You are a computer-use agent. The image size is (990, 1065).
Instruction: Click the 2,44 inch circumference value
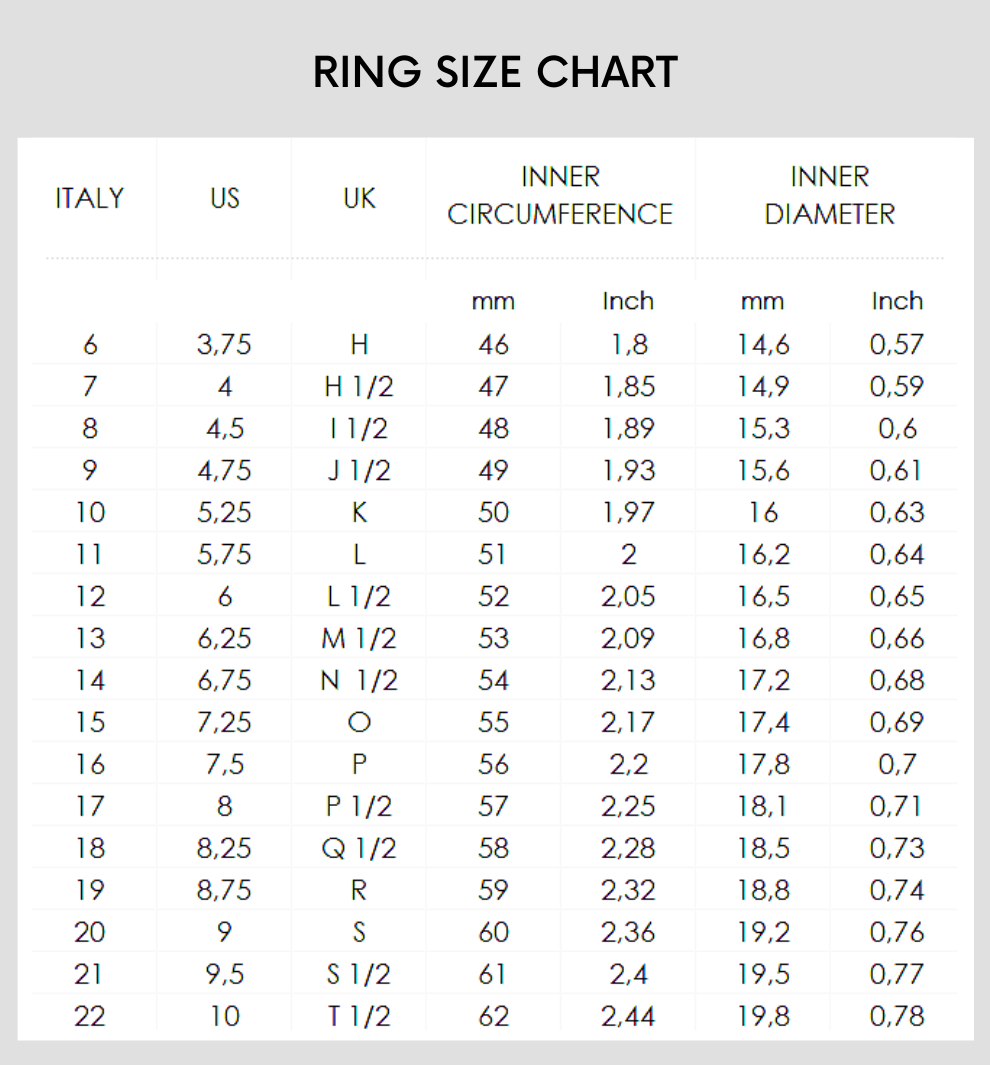coord(628,1017)
